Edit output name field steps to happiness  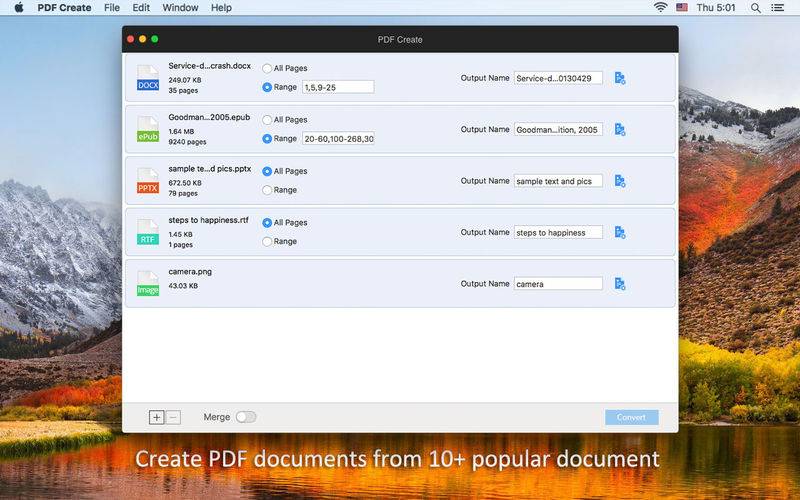coord(558,233)
